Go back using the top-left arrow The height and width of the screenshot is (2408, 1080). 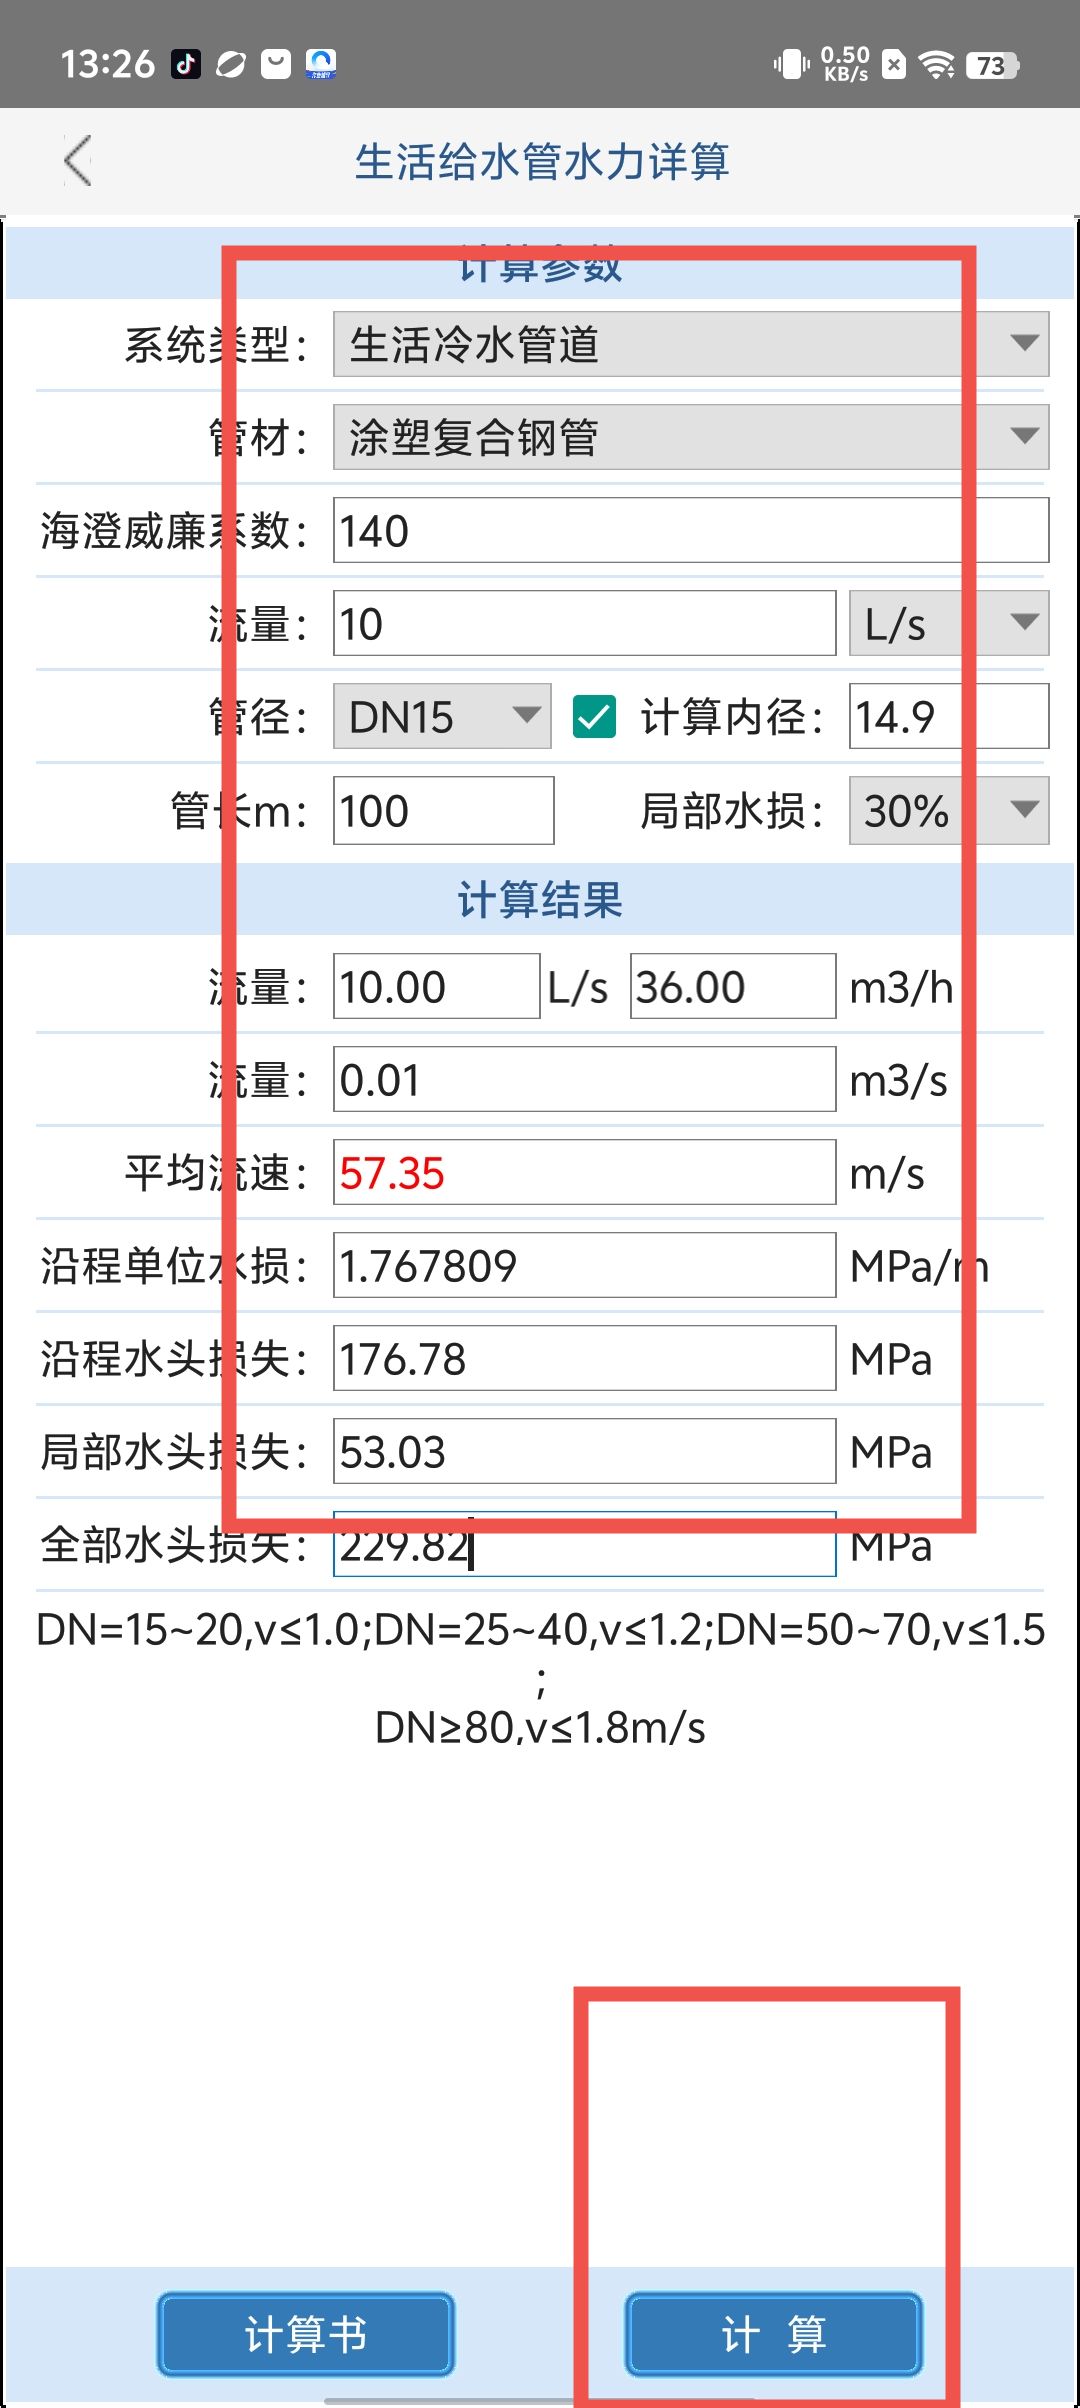[x=78, y=161]
